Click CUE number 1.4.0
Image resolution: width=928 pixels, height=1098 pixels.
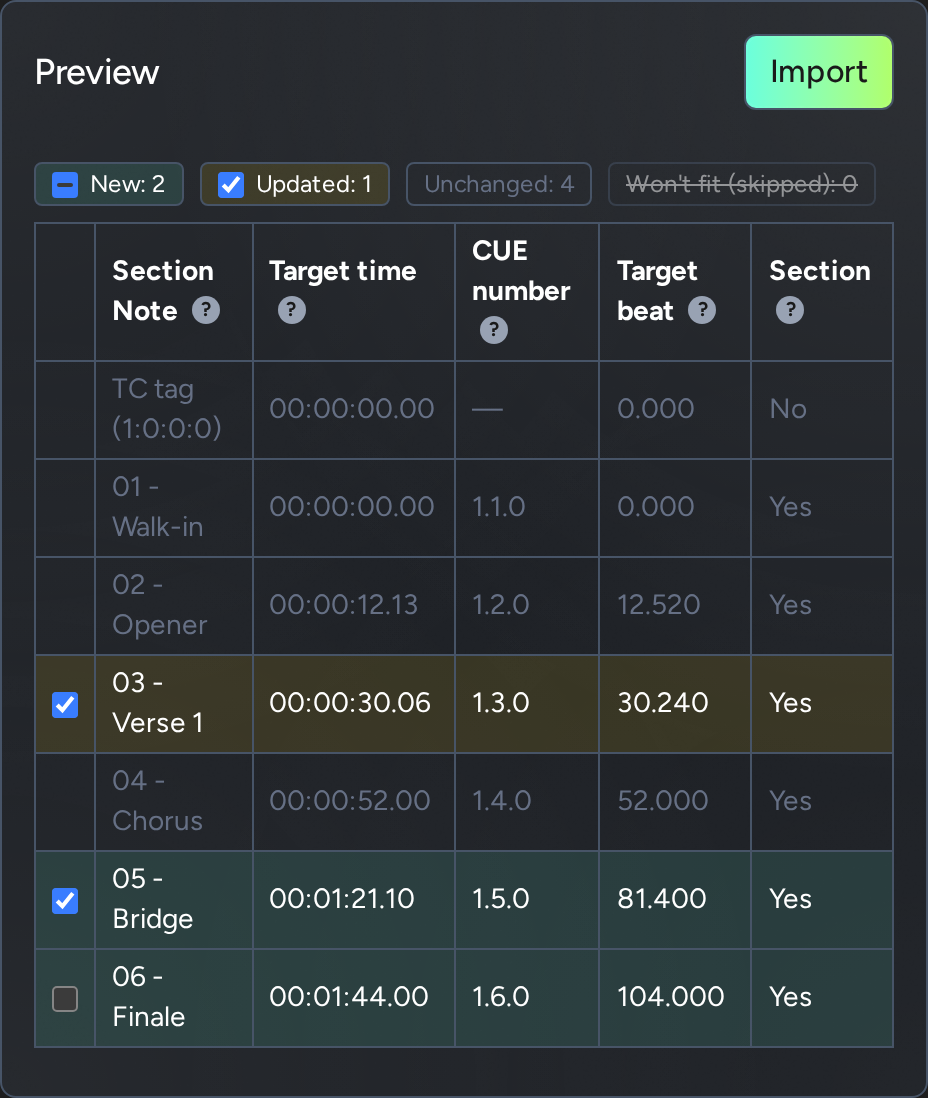[x=501, y=801]
